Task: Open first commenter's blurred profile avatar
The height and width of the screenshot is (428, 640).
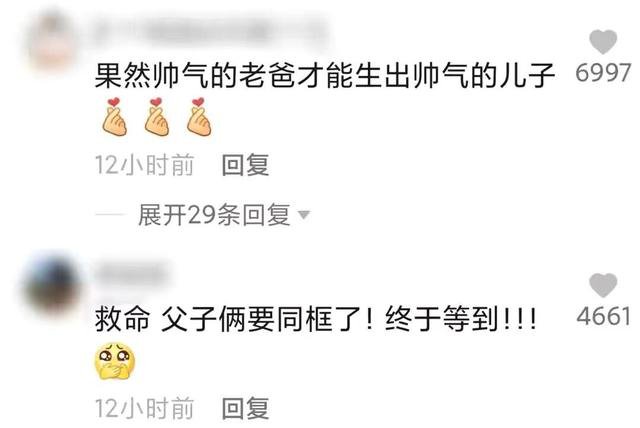Action: (53, 41)
